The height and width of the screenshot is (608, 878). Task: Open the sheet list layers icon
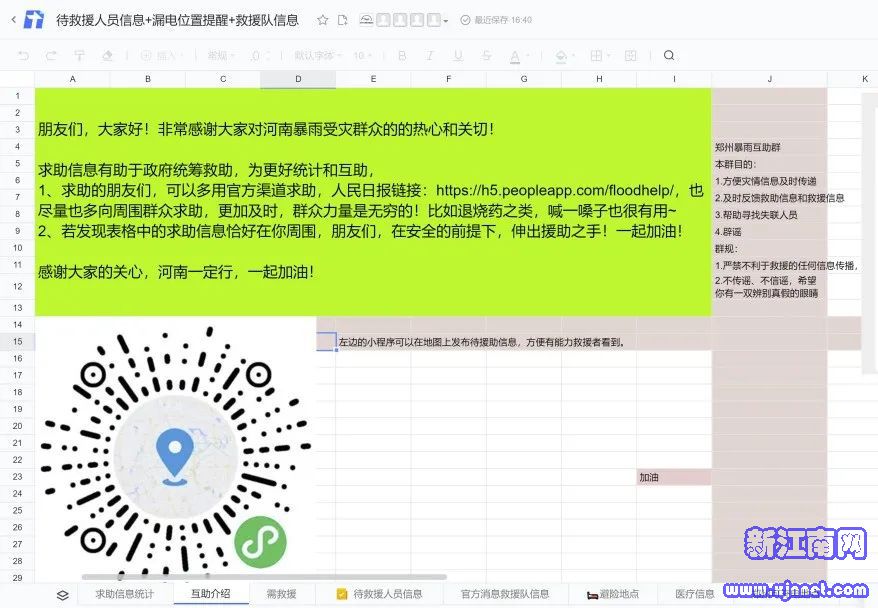[x=63, y=594]
